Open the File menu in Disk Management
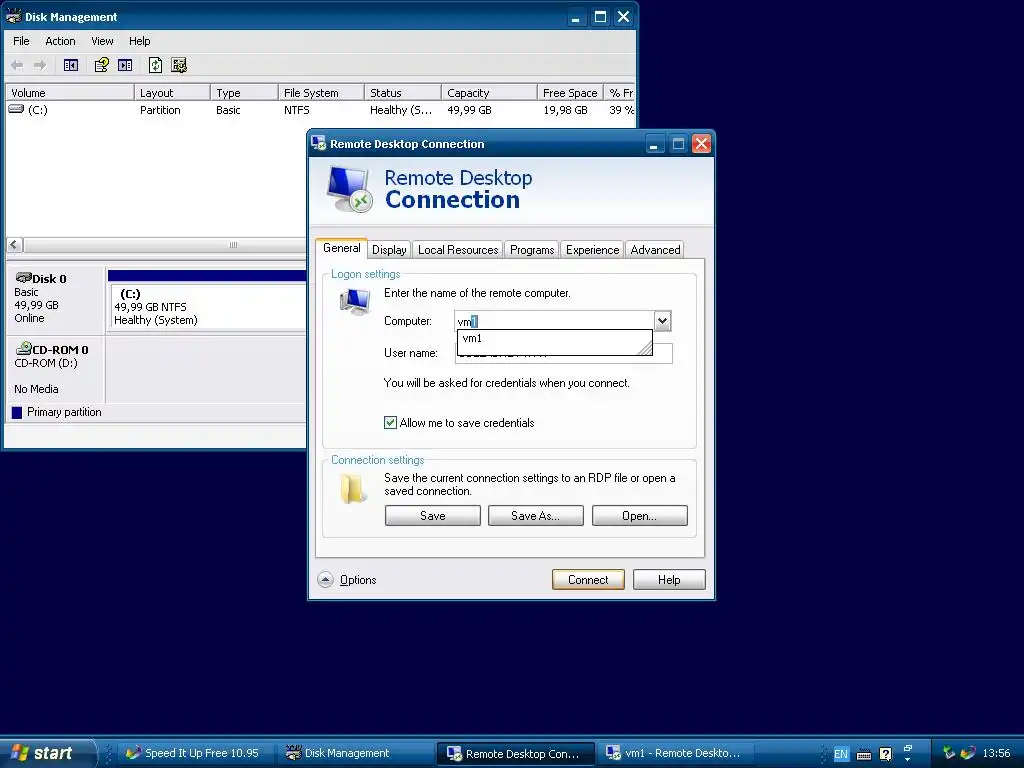The width and height of the screenshot is (1024, 768). pos(21,40)
